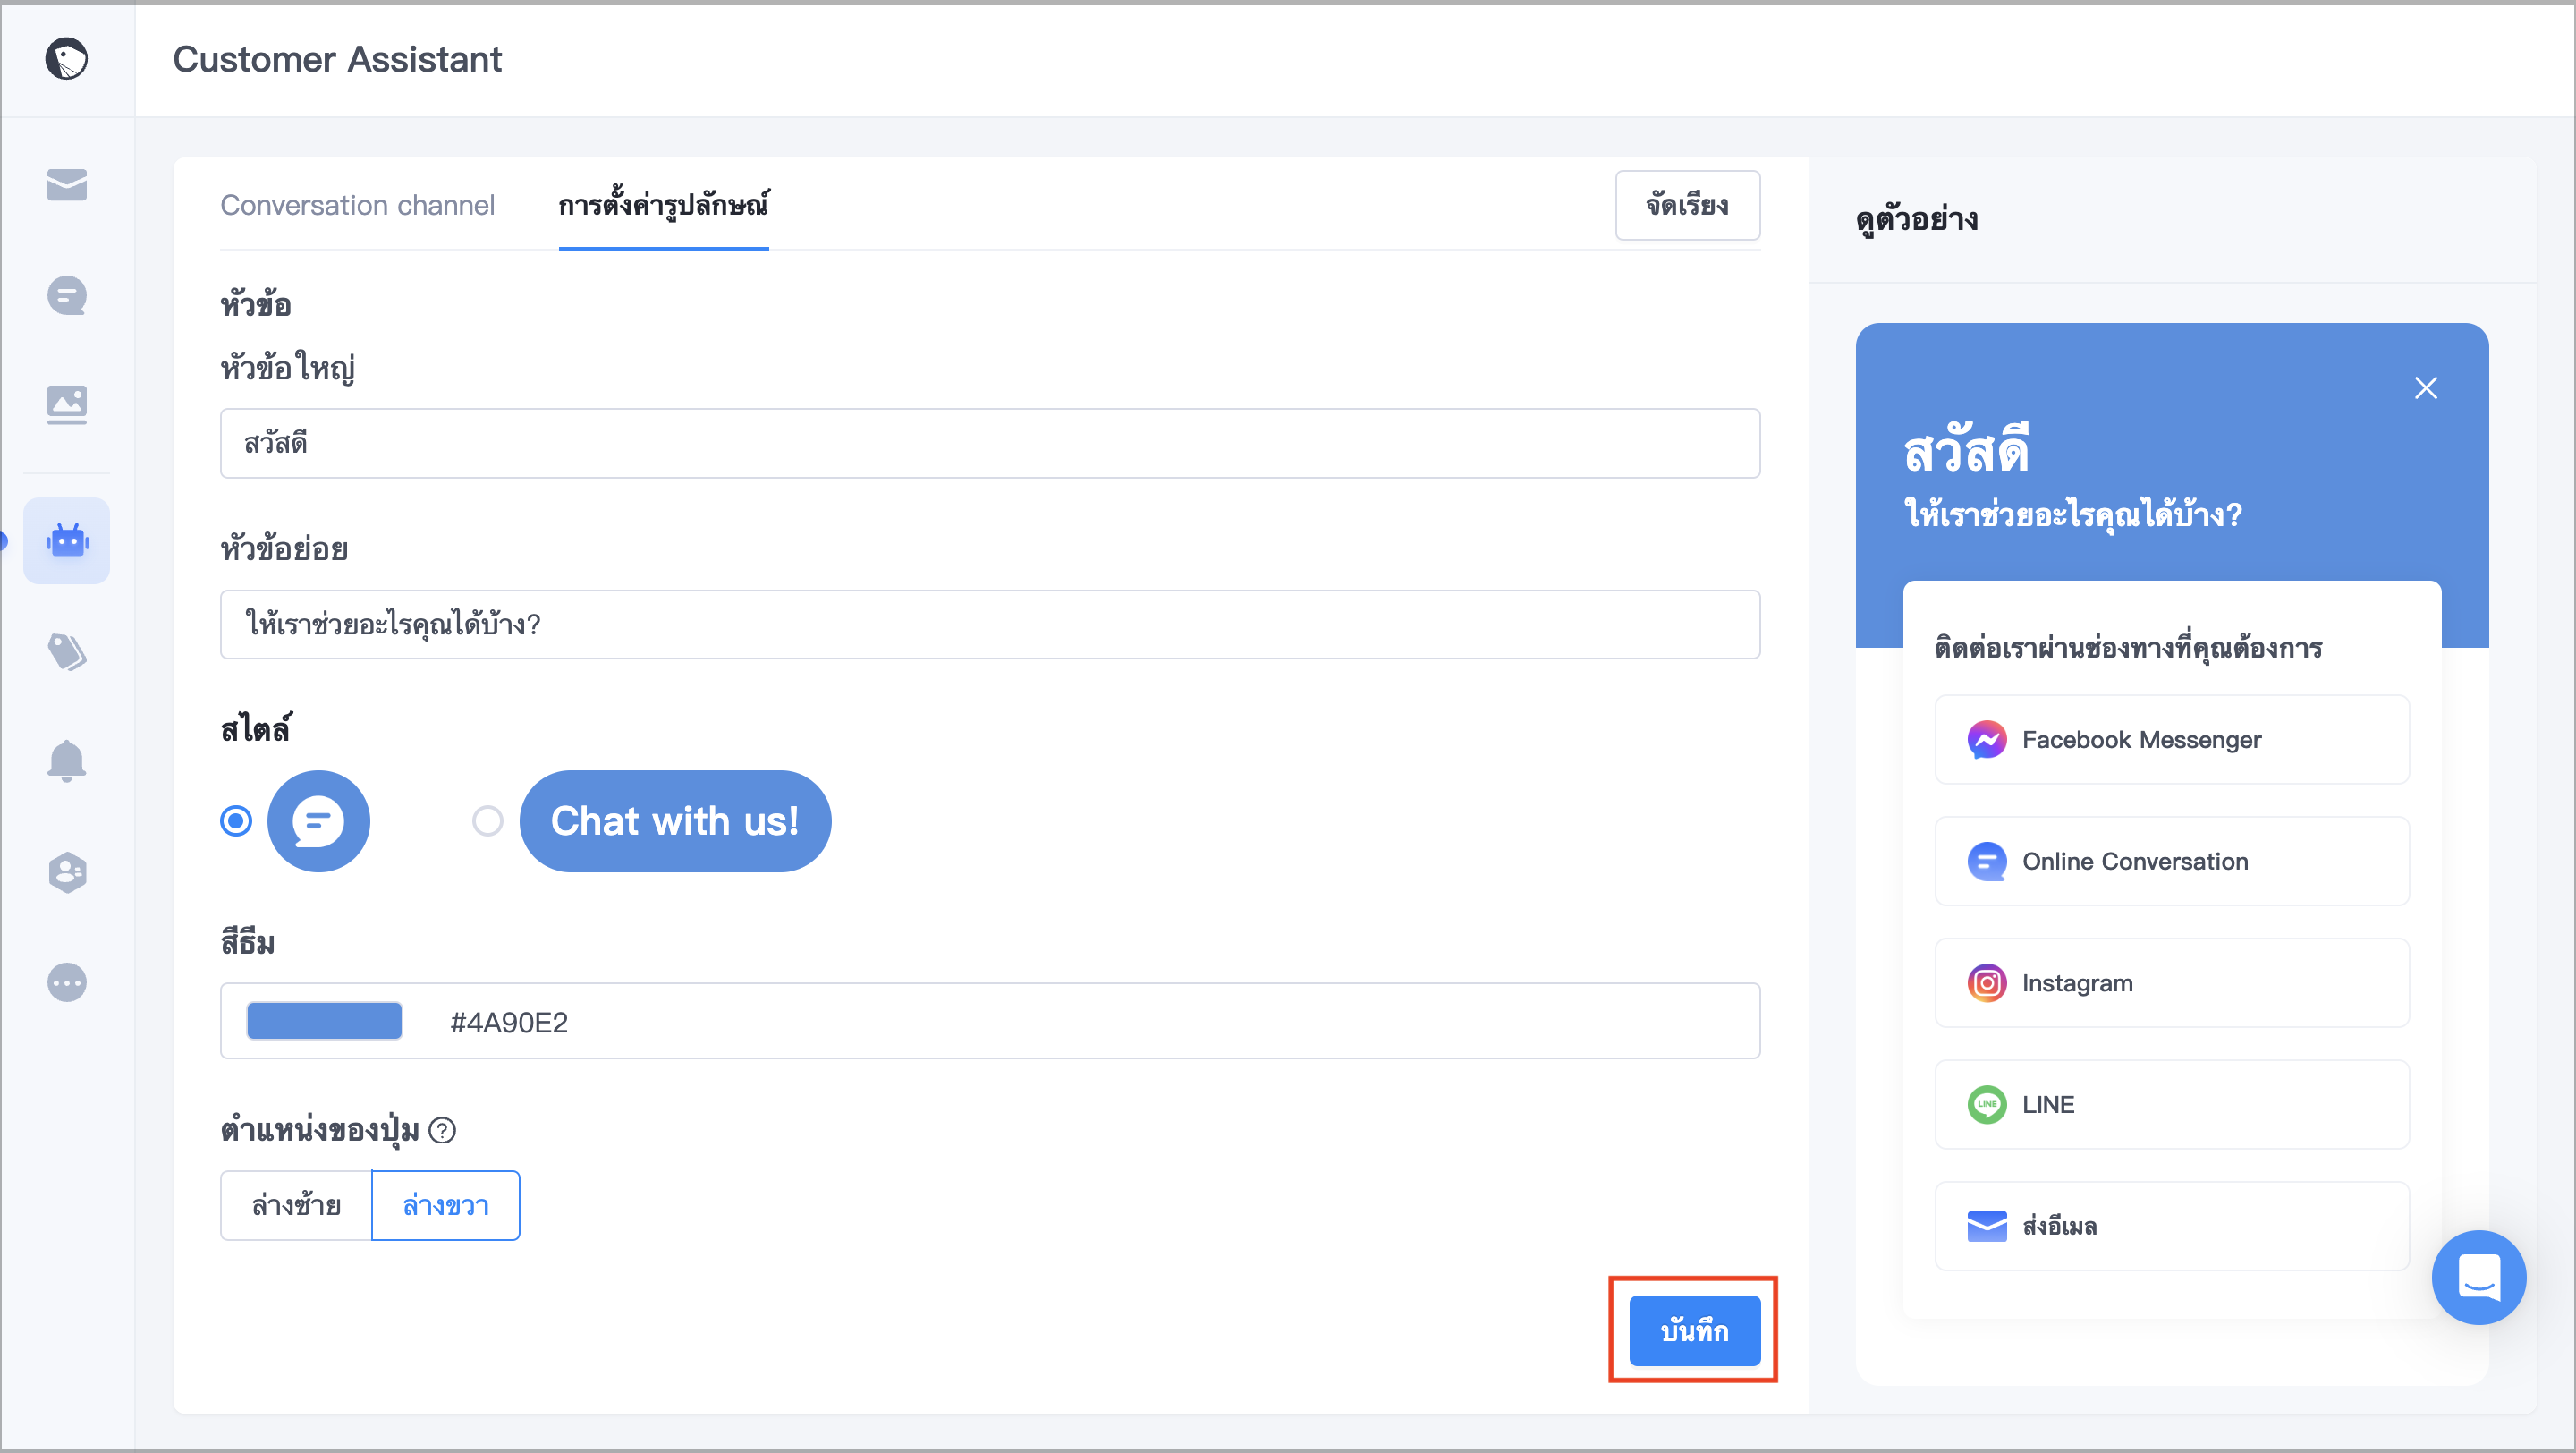The height and width of the screenshot is (1453, 2576).
Task: Open the contacts hexagon sidebar icon
Action: click(x=66, y=872)
